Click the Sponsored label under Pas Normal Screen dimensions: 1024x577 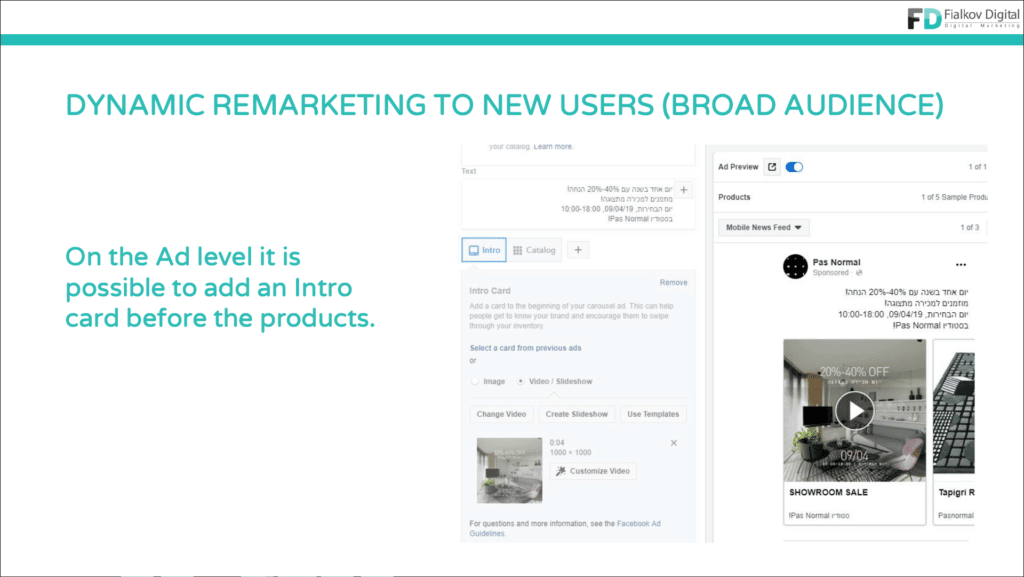point(831,273)
